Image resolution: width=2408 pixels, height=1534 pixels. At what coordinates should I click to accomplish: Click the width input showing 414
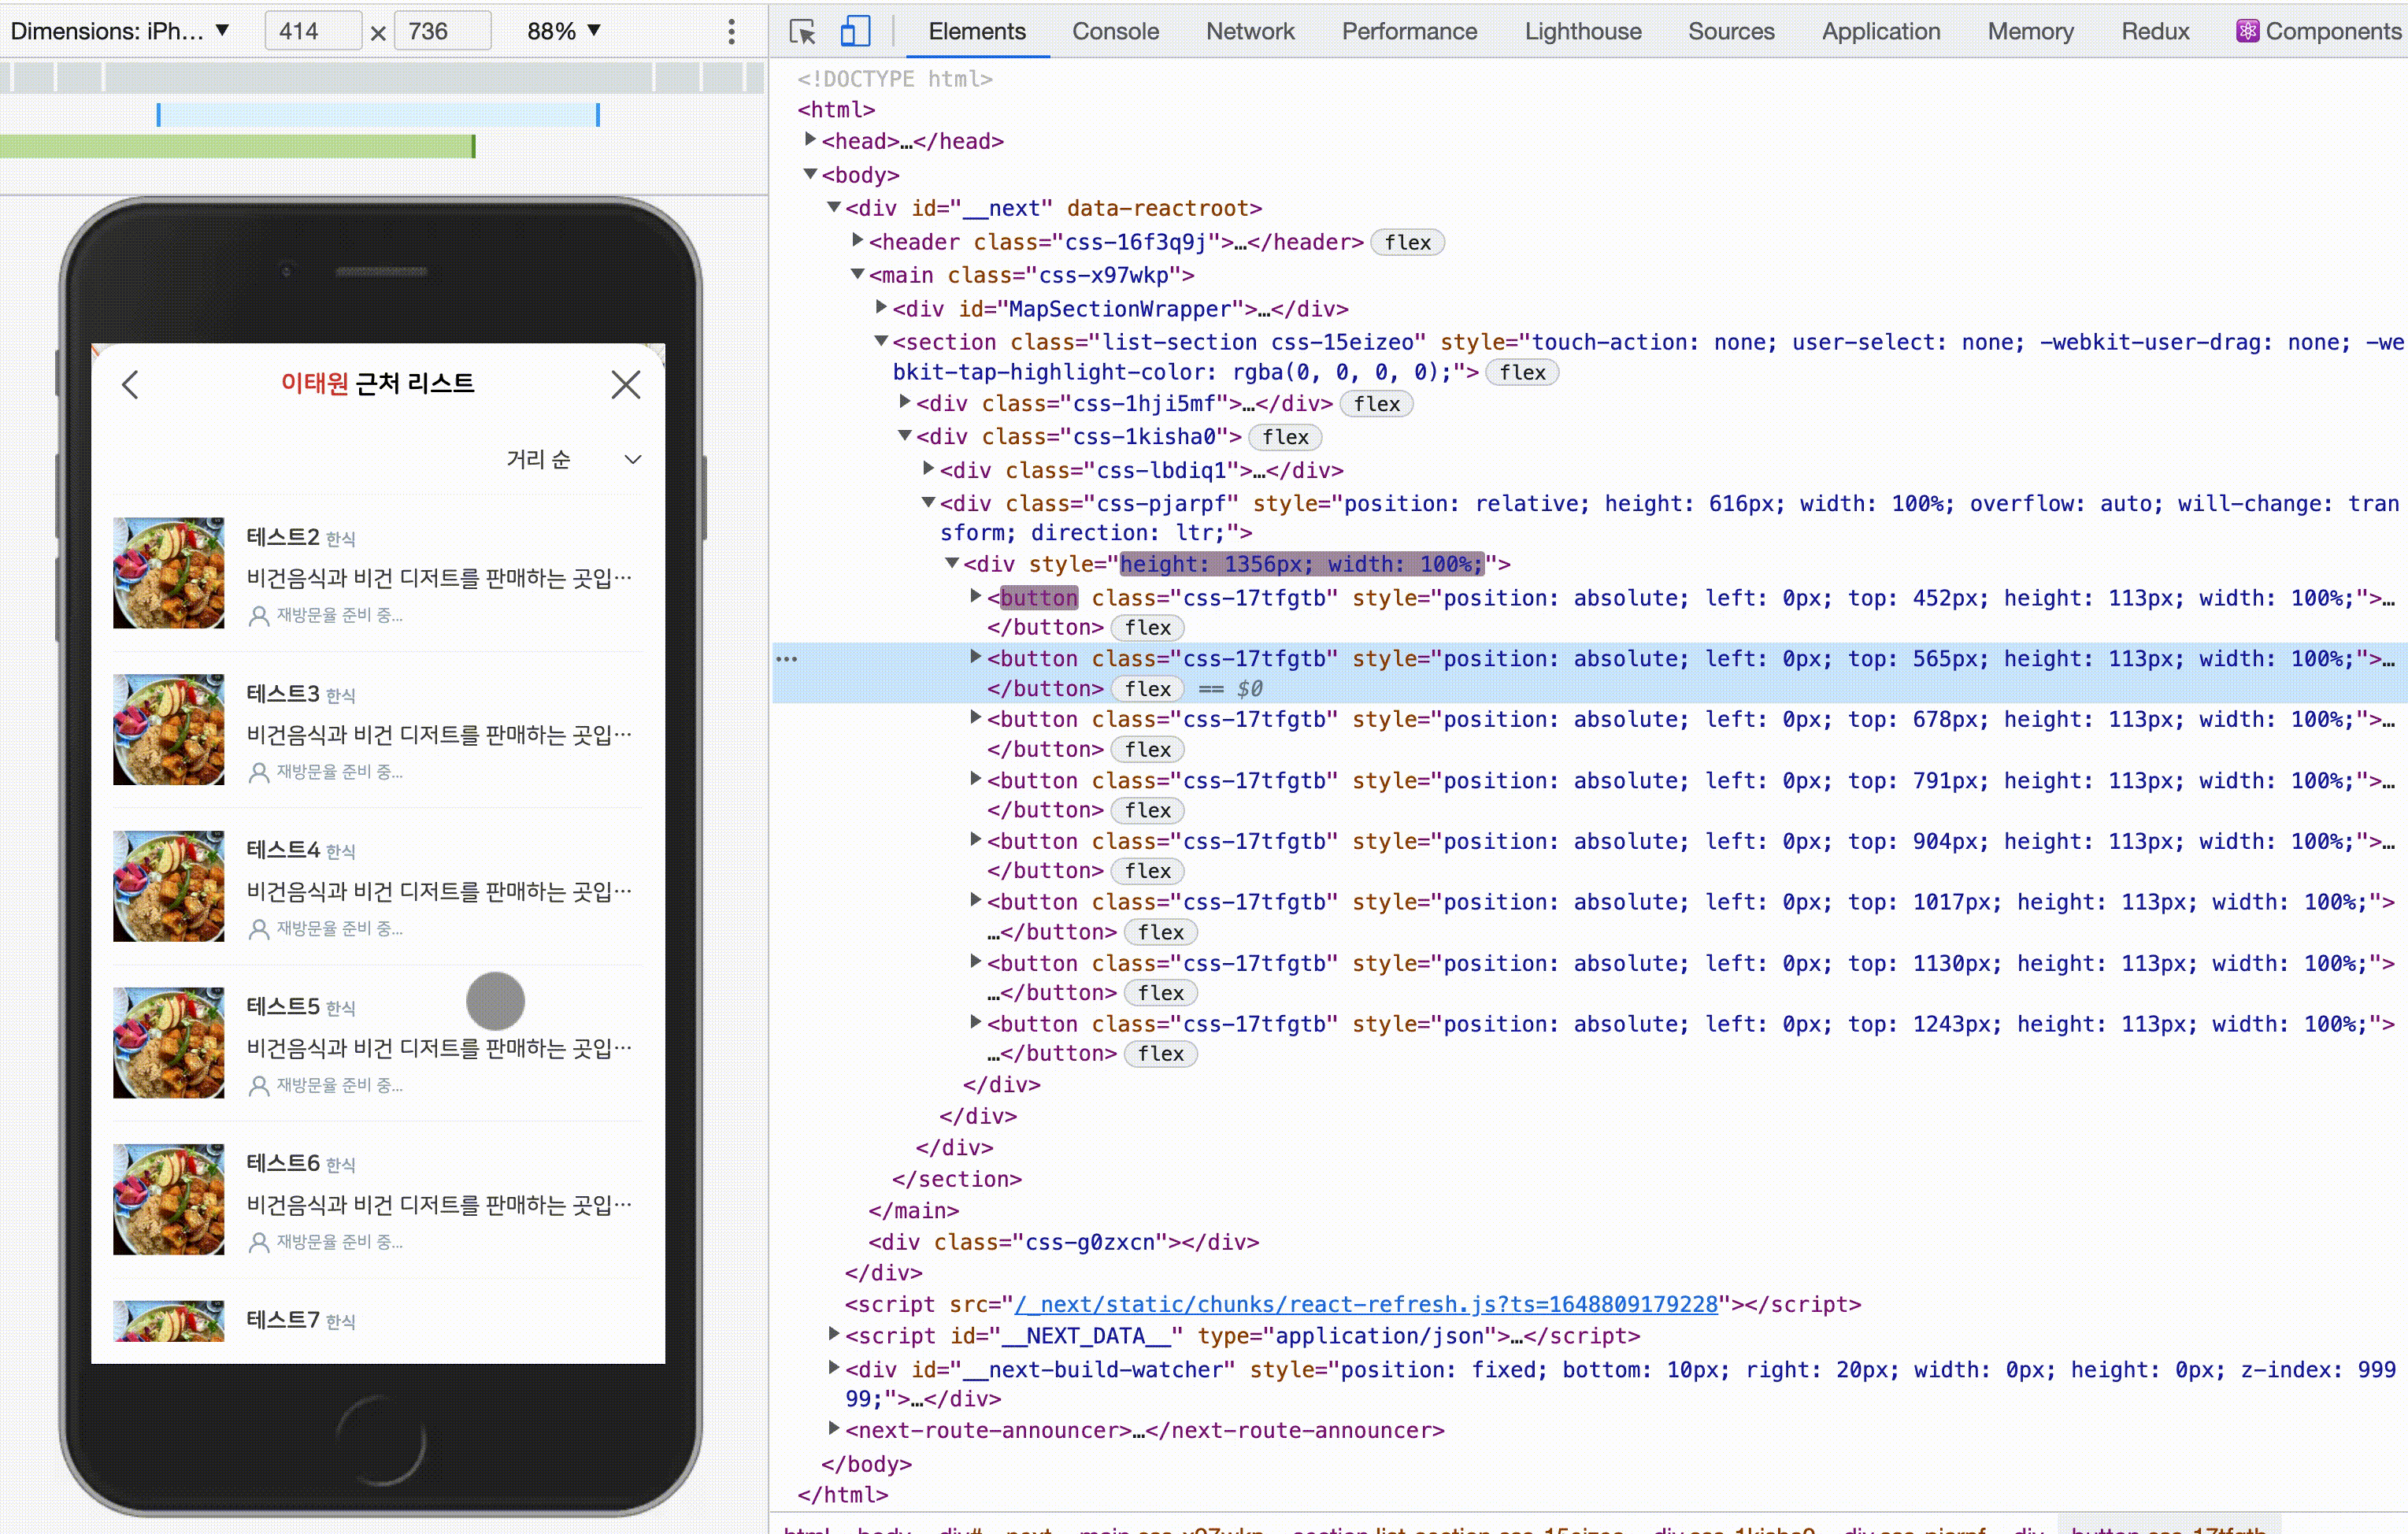(x=312, y=31)
